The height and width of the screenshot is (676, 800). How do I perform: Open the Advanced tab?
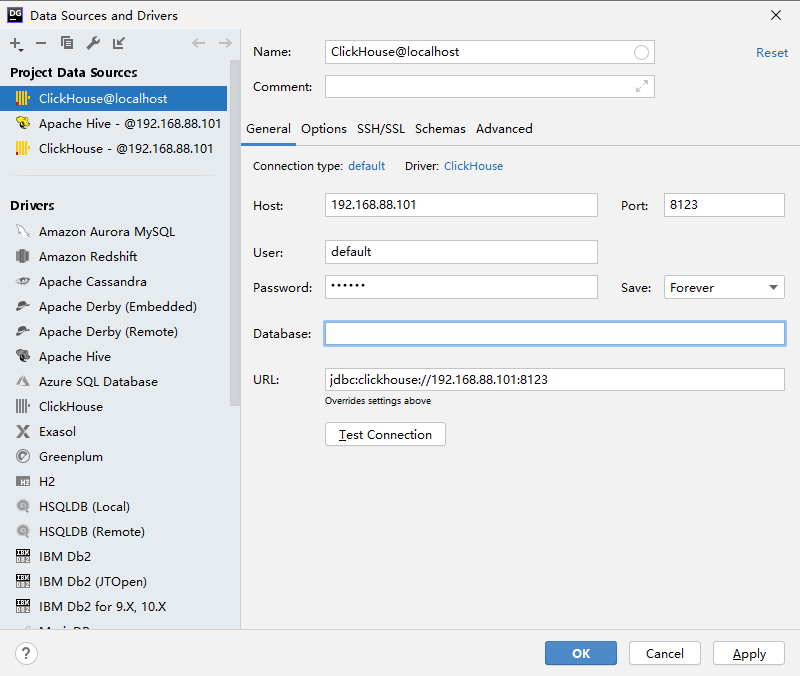(504, 129)
